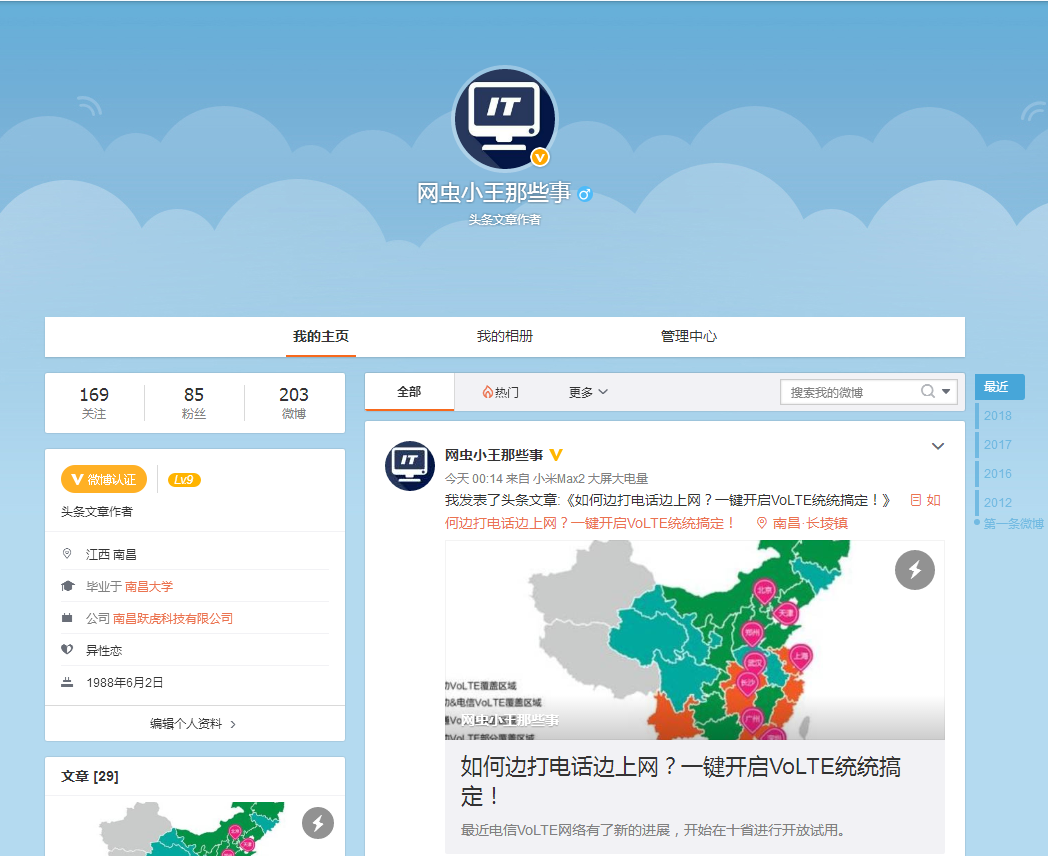Click the magnifier icon in the weibo search box

point(929,392)
